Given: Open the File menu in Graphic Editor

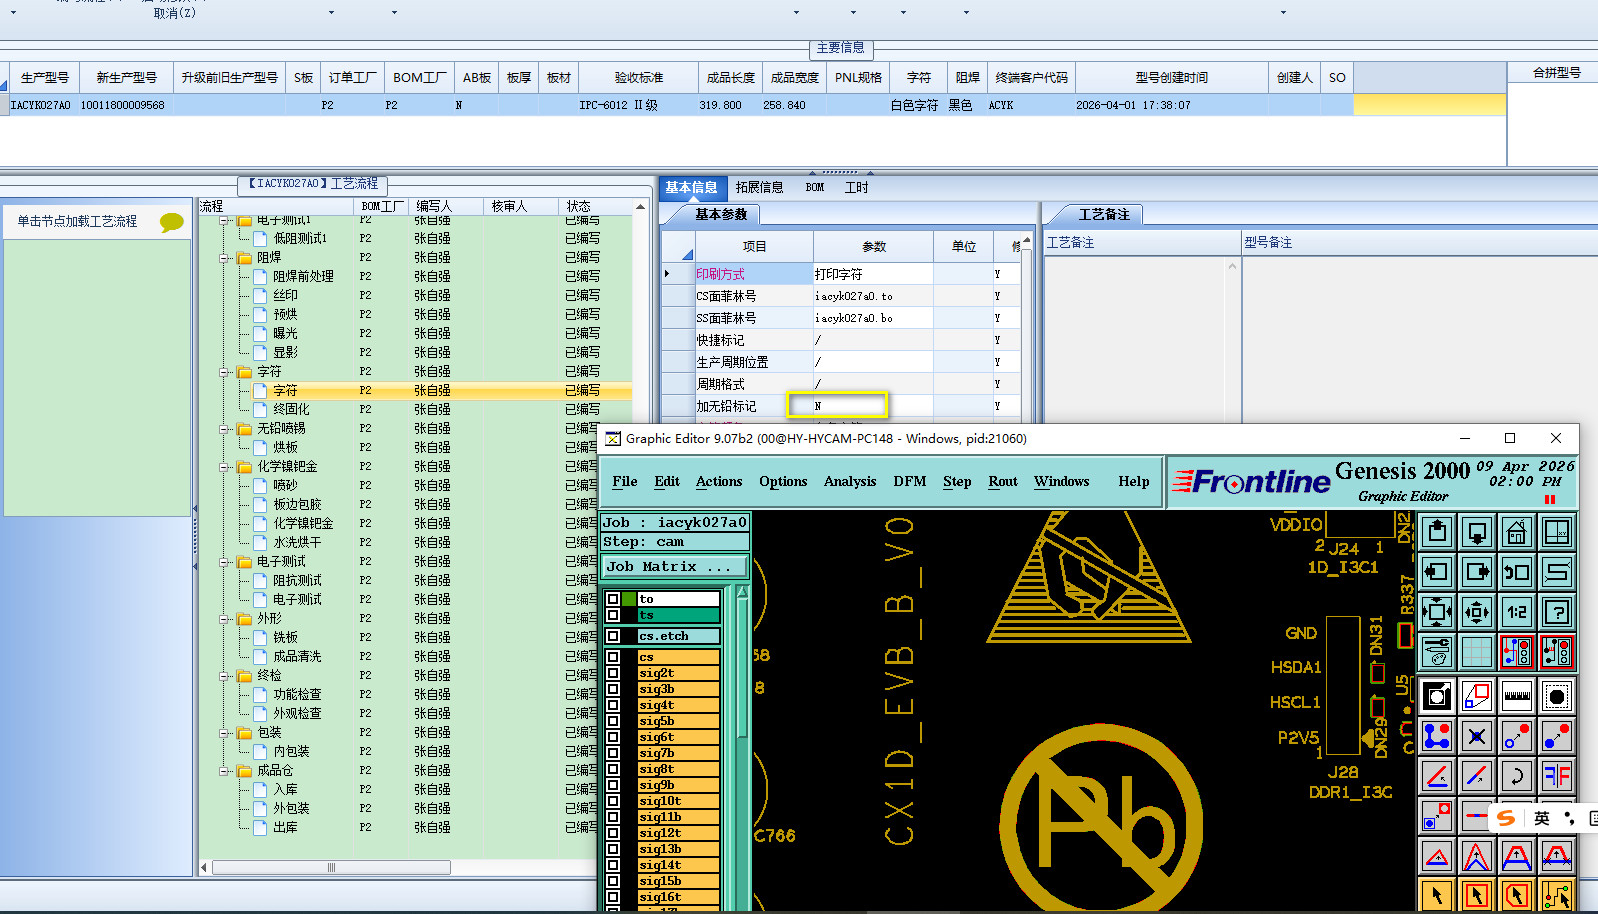Looking at the screenshot, I should coord(625,482).
